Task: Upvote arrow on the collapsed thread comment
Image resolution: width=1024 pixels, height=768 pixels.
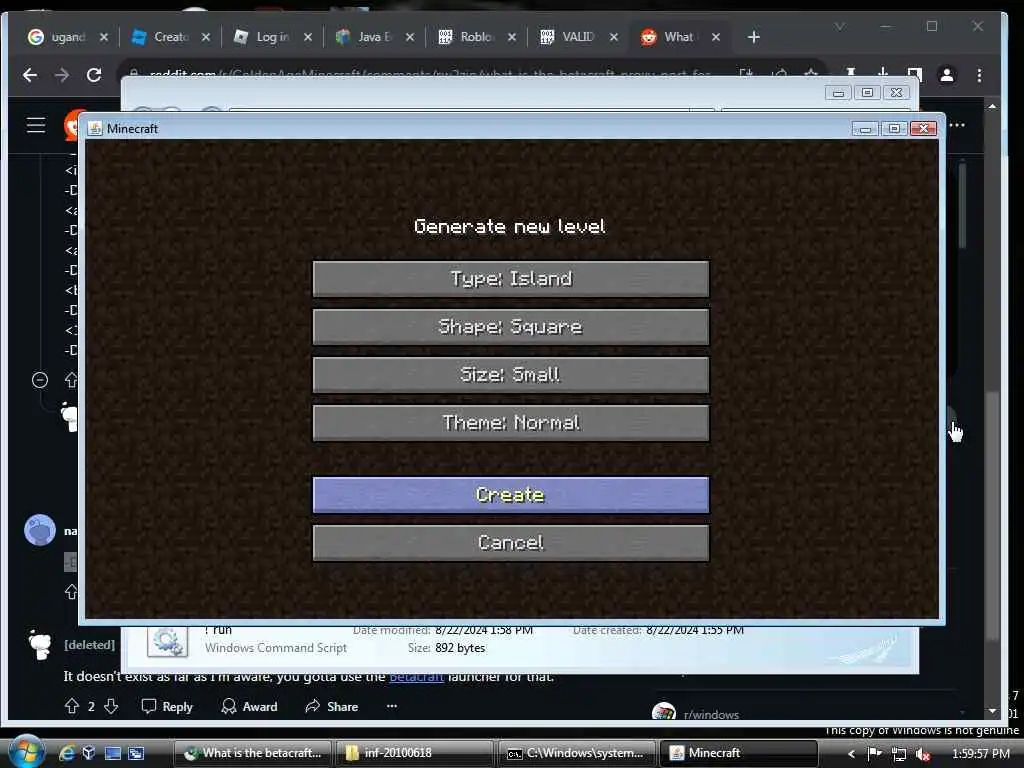Action: point(72,380)
